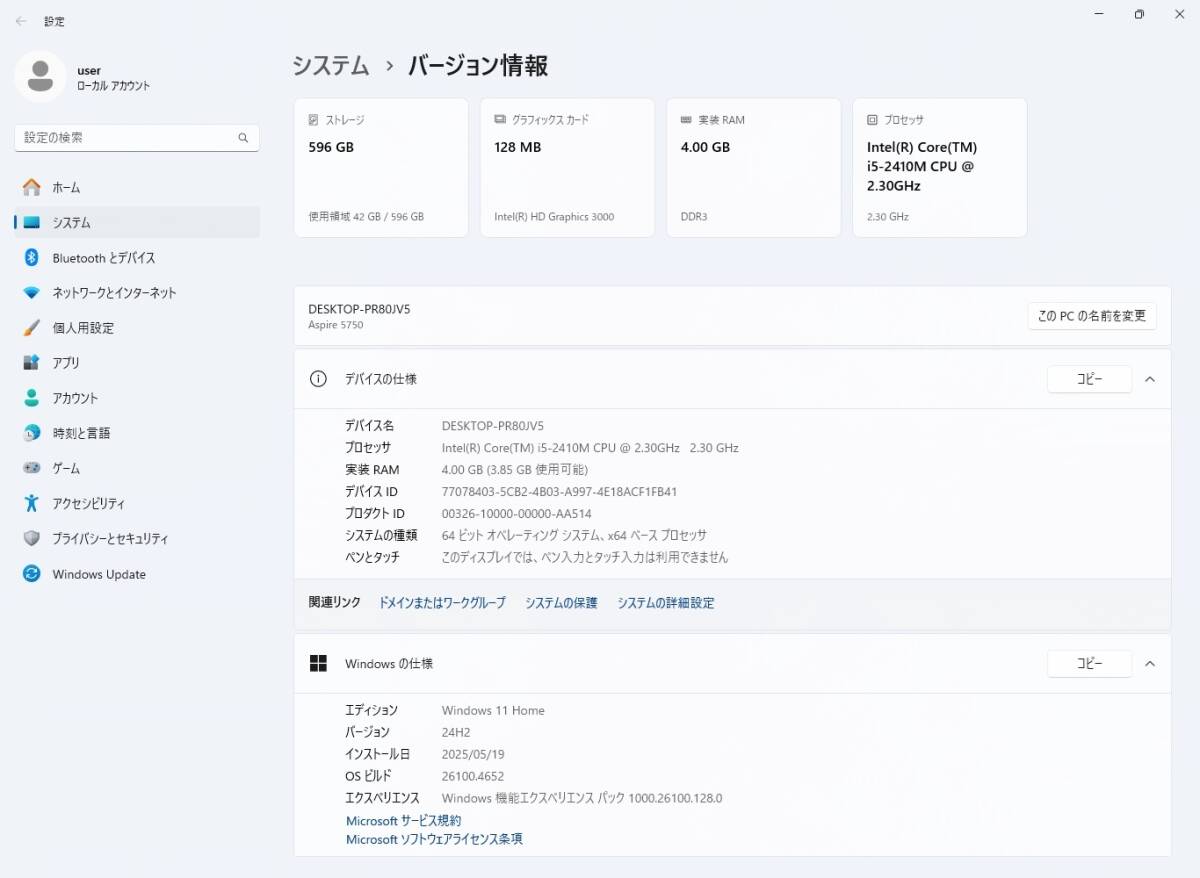The height and width of the screenshot is (878, 1200).
Task: Select Bluetooth とデバイス in sidebar
Action: click(x=137, y=258)
